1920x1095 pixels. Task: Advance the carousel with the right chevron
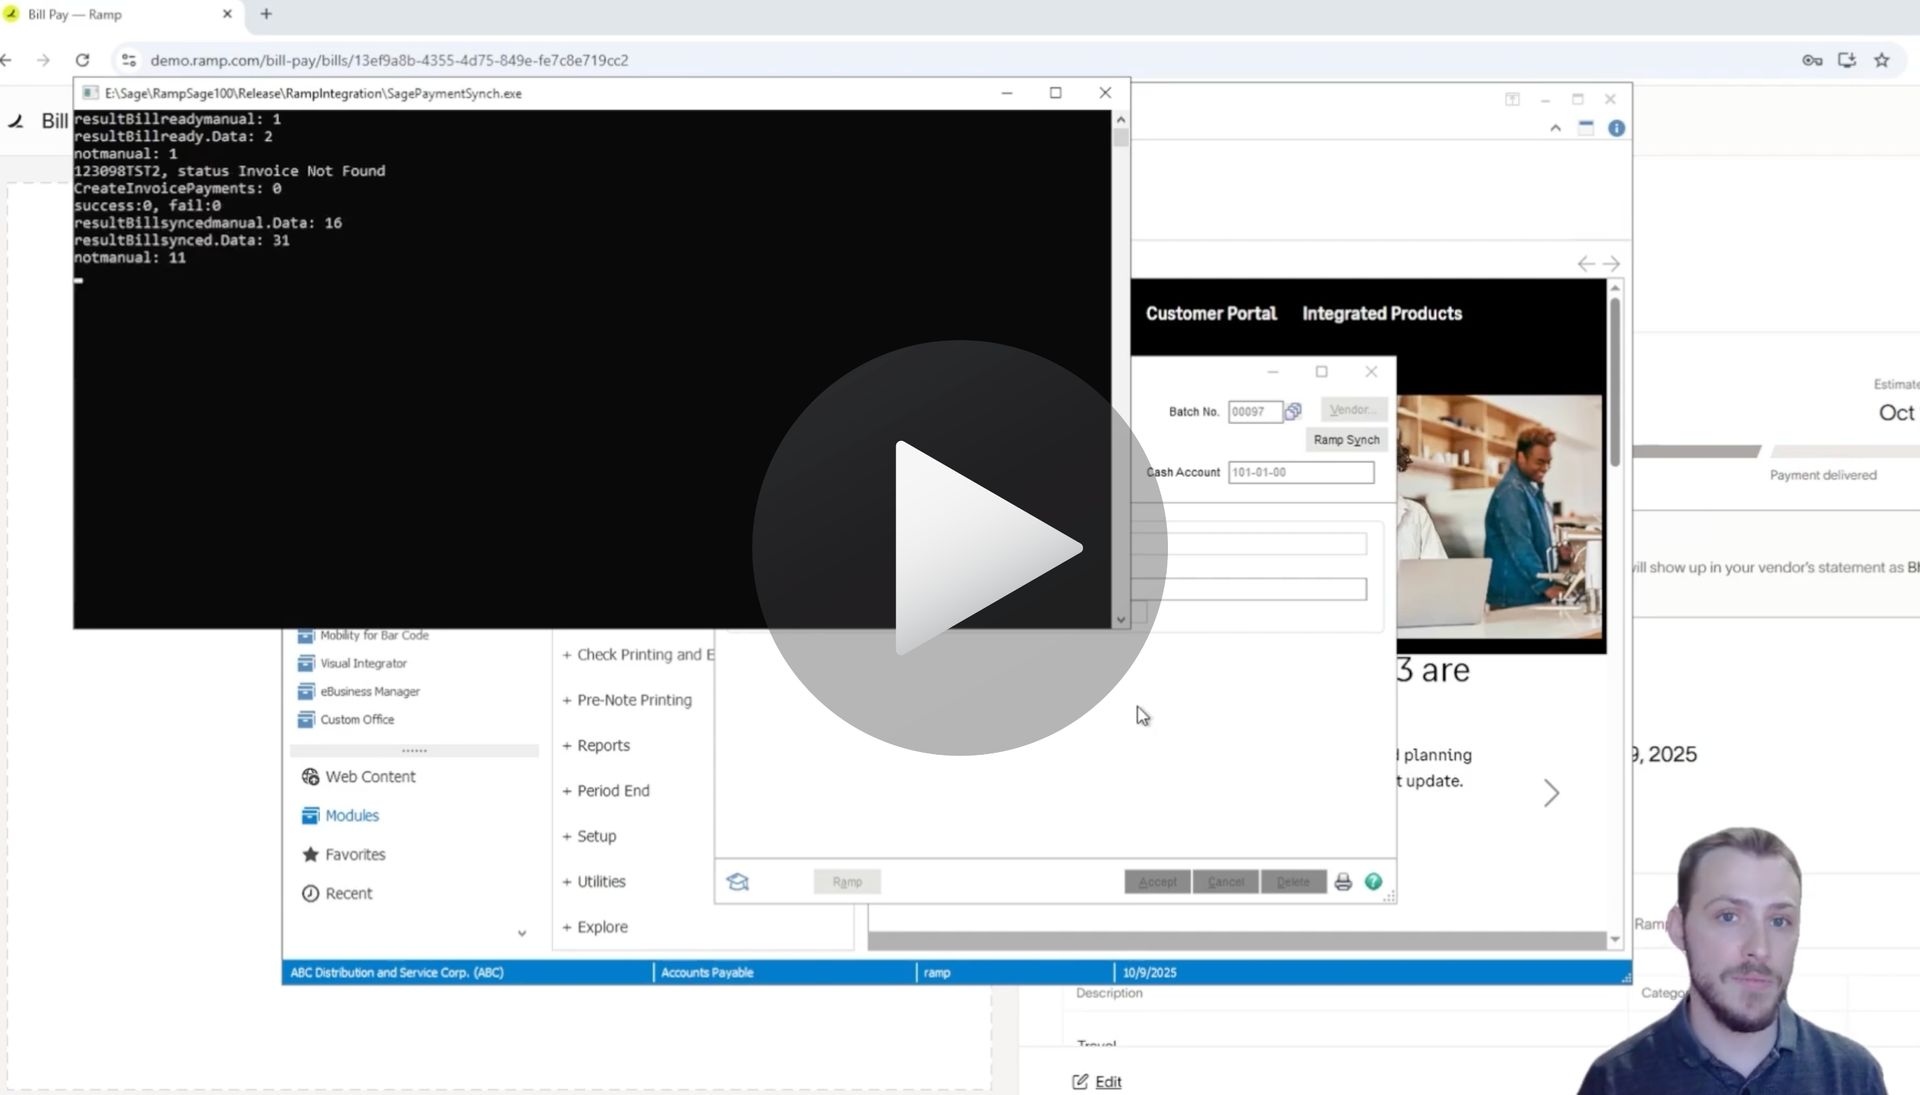click(x=1551, y=794)
